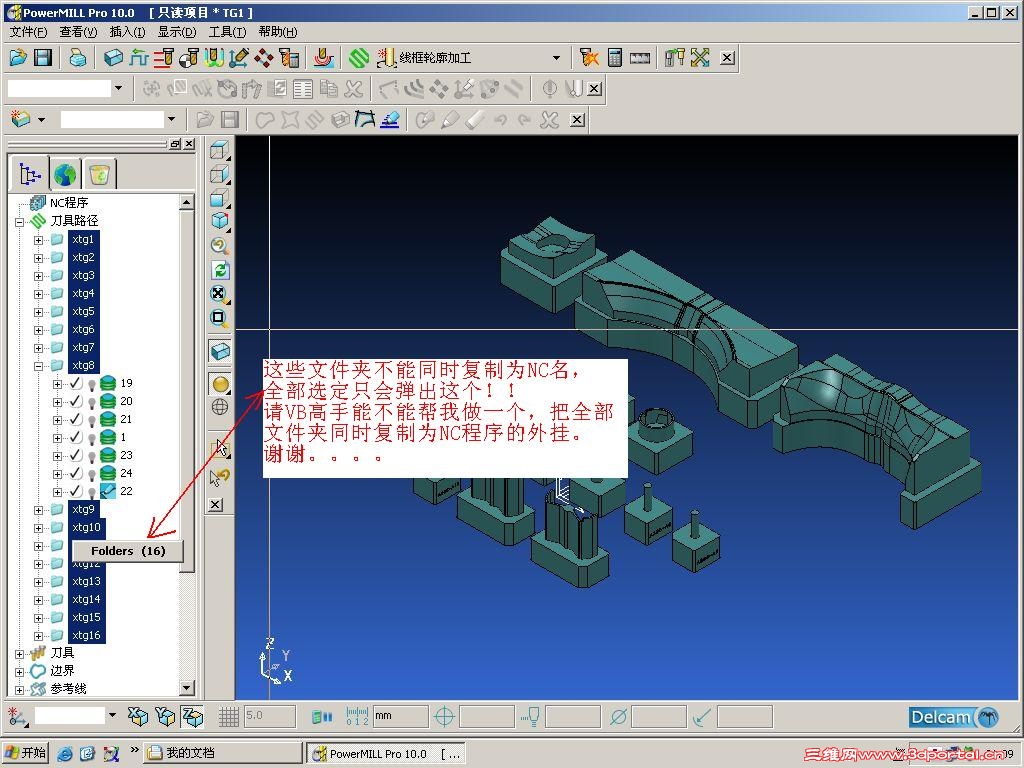Click the grid icon in status bar

click(229, 717)
